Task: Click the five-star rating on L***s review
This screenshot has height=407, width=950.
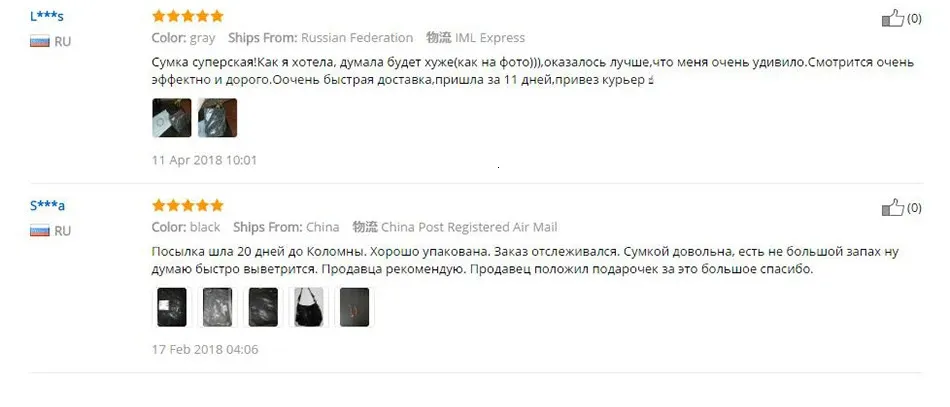Action: pos(188,16)
